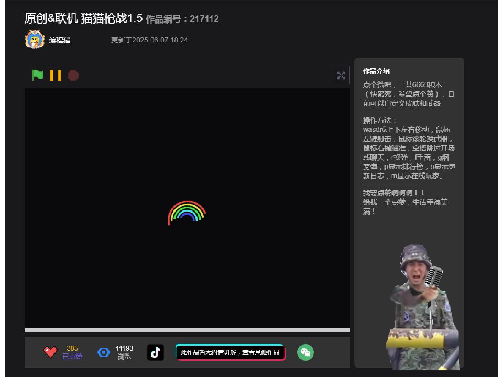
Task: Open the TikTok share icon
Action: (x=155, y=352)
